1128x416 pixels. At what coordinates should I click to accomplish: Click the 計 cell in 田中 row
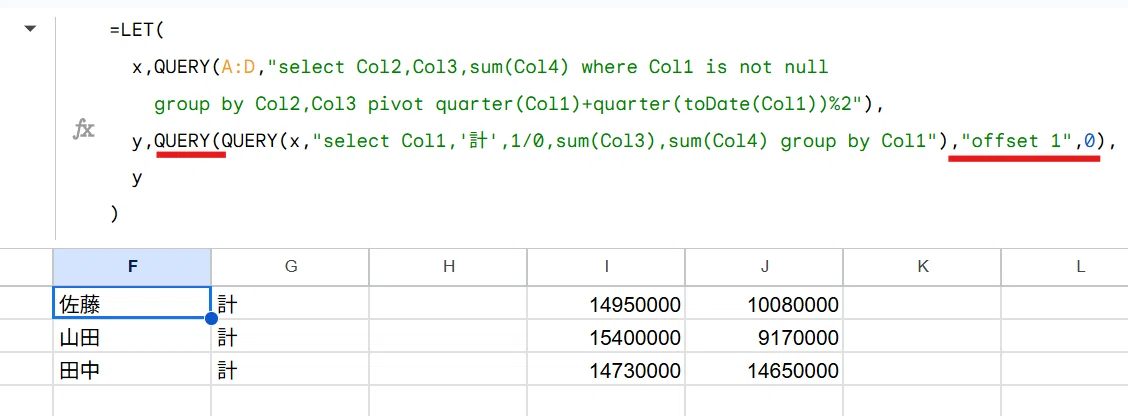291,370
